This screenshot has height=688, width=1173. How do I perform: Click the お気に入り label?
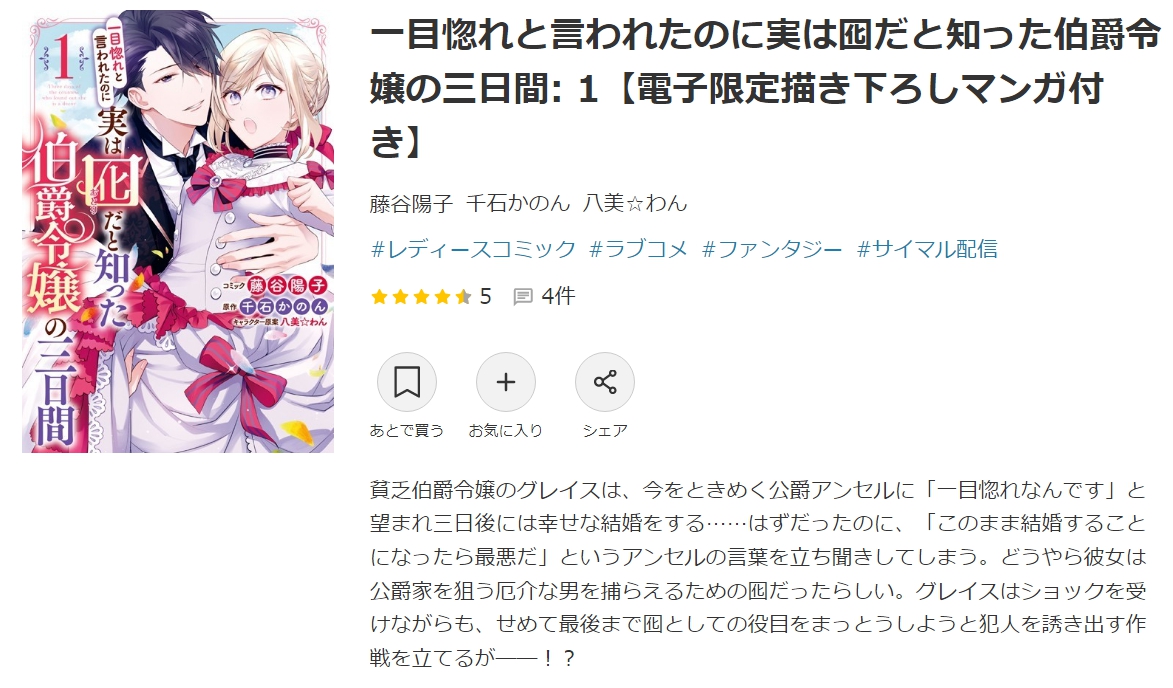point(506,431)
